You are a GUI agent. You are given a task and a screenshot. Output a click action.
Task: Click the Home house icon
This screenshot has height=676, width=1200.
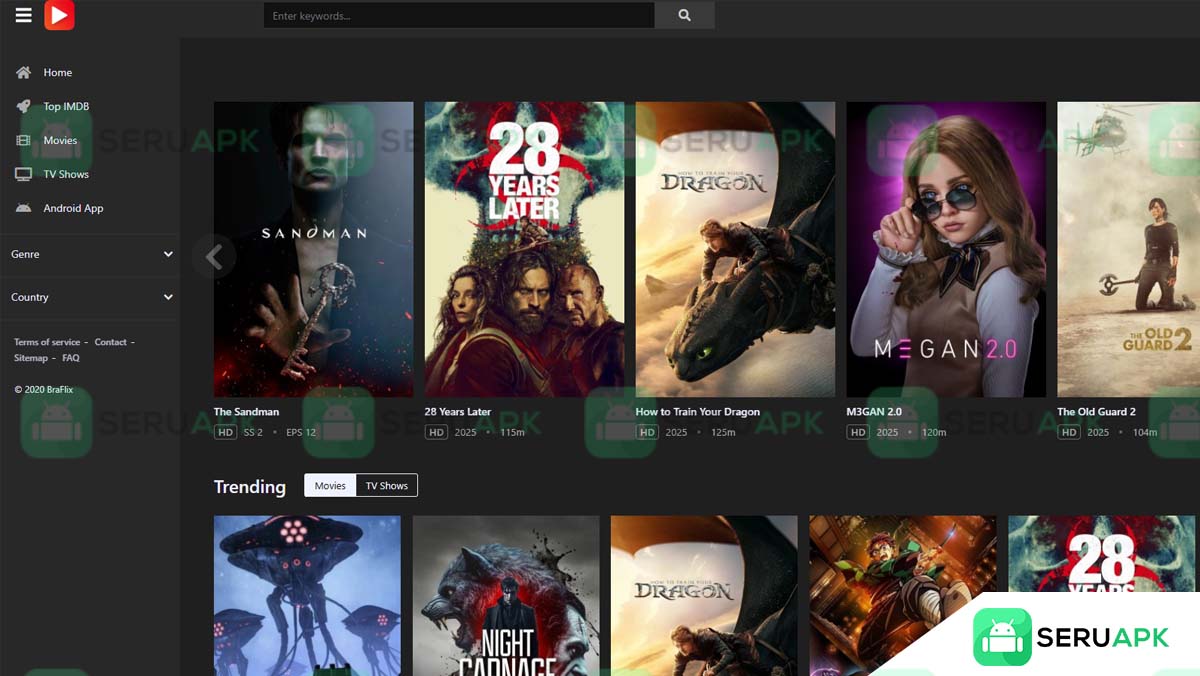(x=23, y=72)
